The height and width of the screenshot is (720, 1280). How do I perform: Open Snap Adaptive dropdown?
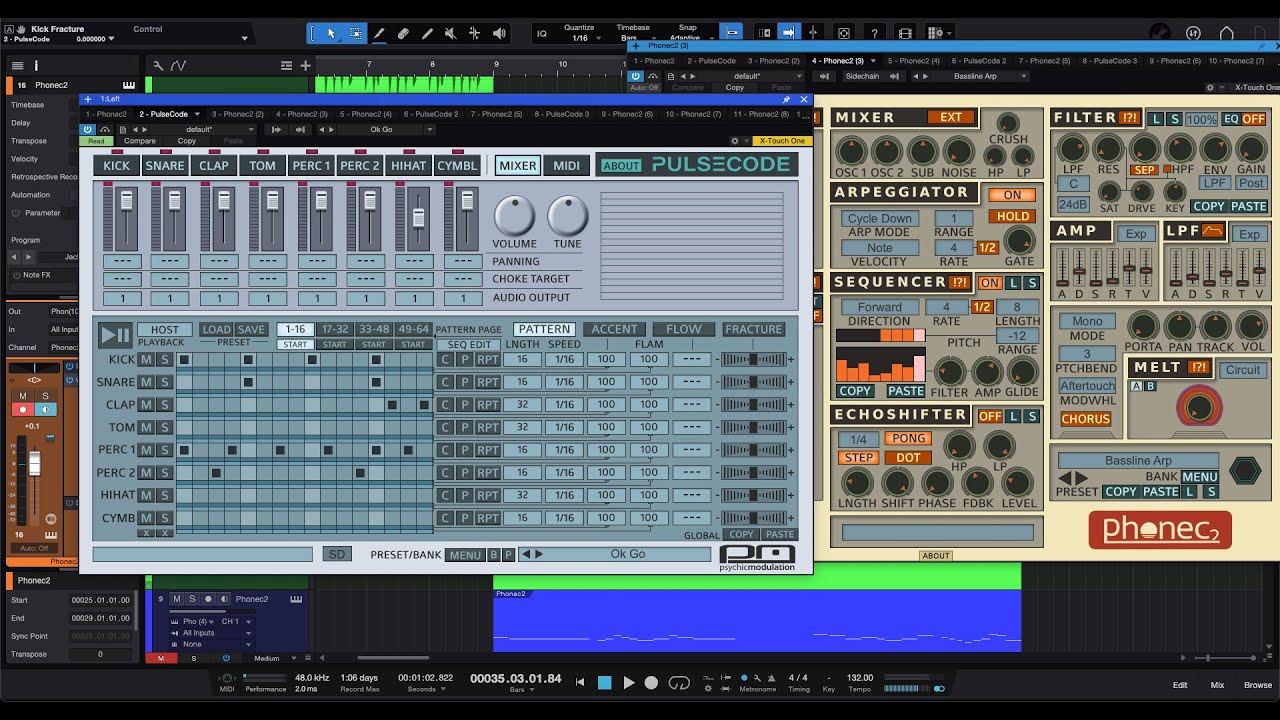pos(692,38)
